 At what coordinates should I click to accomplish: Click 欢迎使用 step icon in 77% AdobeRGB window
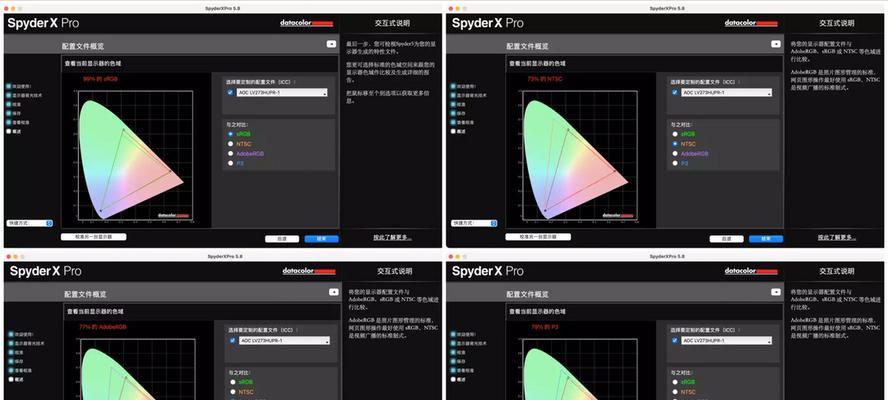click(x=11, y=334)
